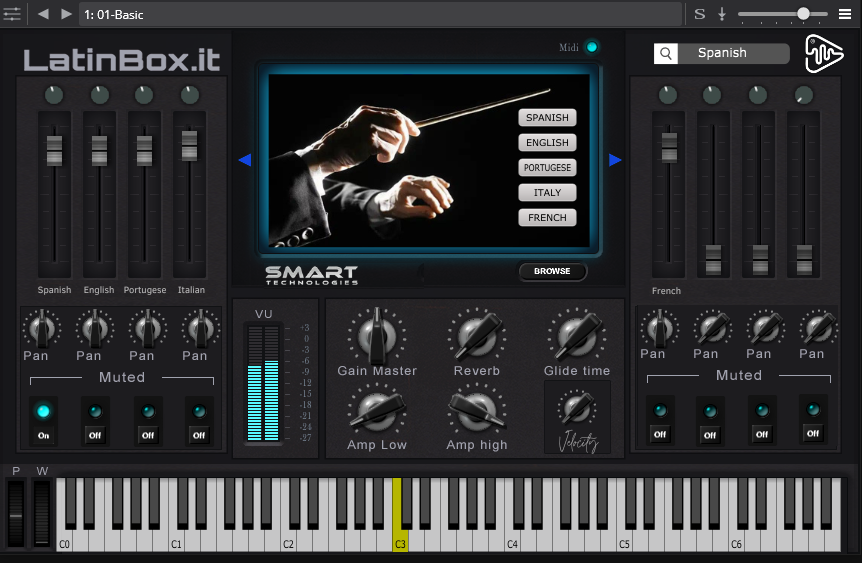The image size is (862, 563).
Task: Click the Pan knob under Portugese
Action: coord(147,328)
